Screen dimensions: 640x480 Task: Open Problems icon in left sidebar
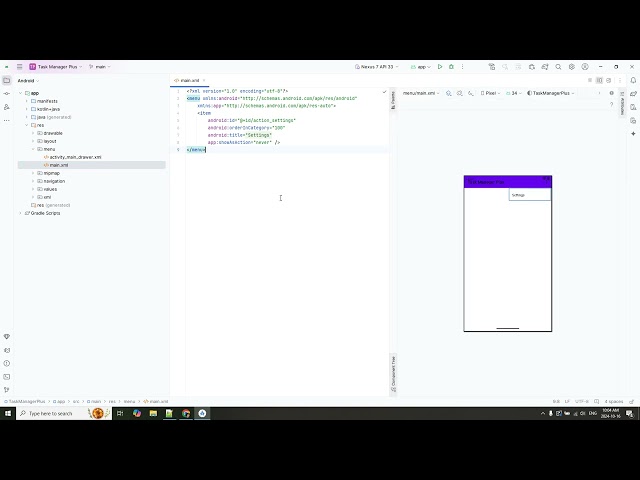tap(7, 363)
